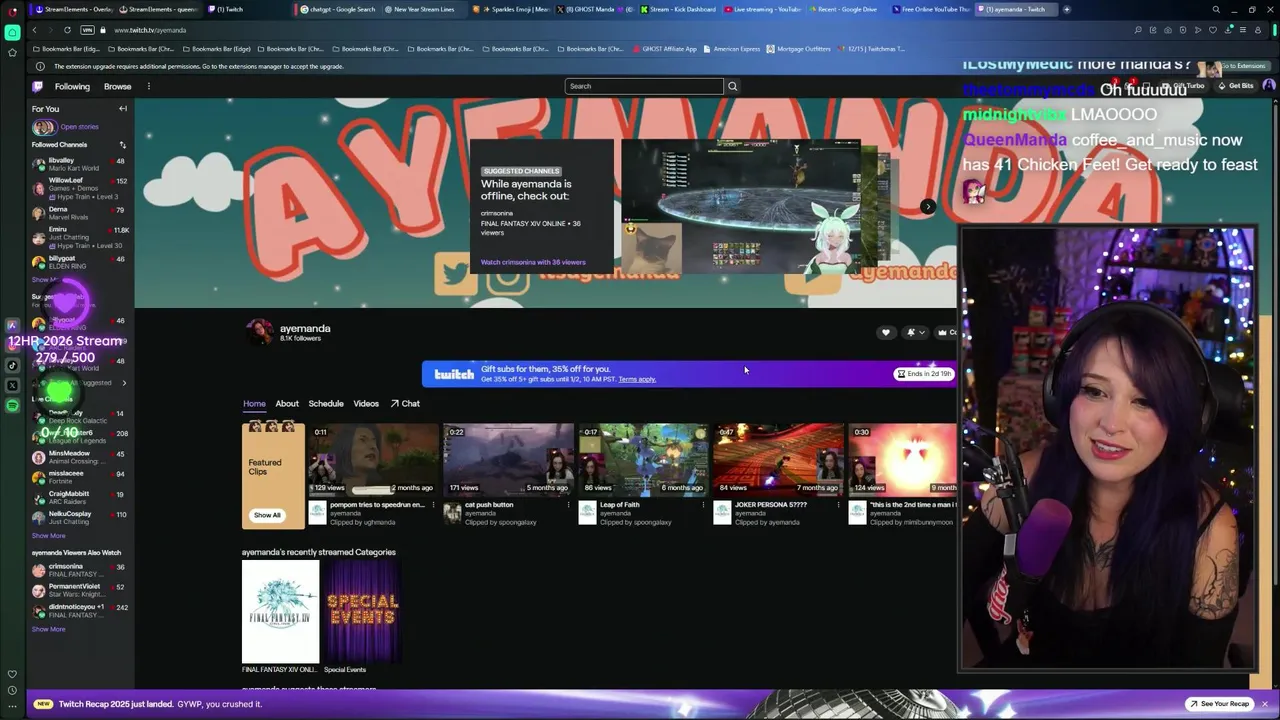Viewport: 1280px width, 720px height.
Task: Open options menu for Leap of Faith clip
Action: (703, 505)
